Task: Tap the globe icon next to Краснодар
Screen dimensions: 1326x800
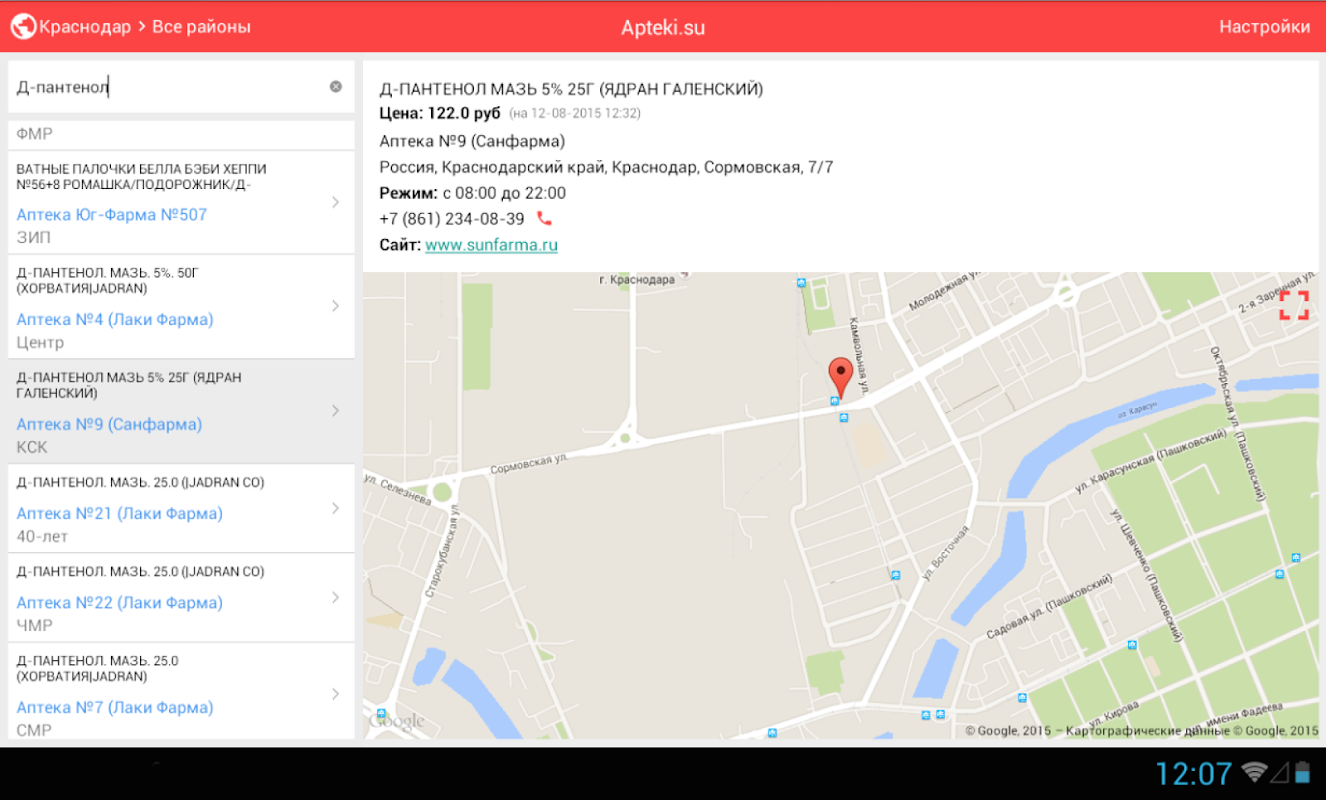Action: coord(22,27)
